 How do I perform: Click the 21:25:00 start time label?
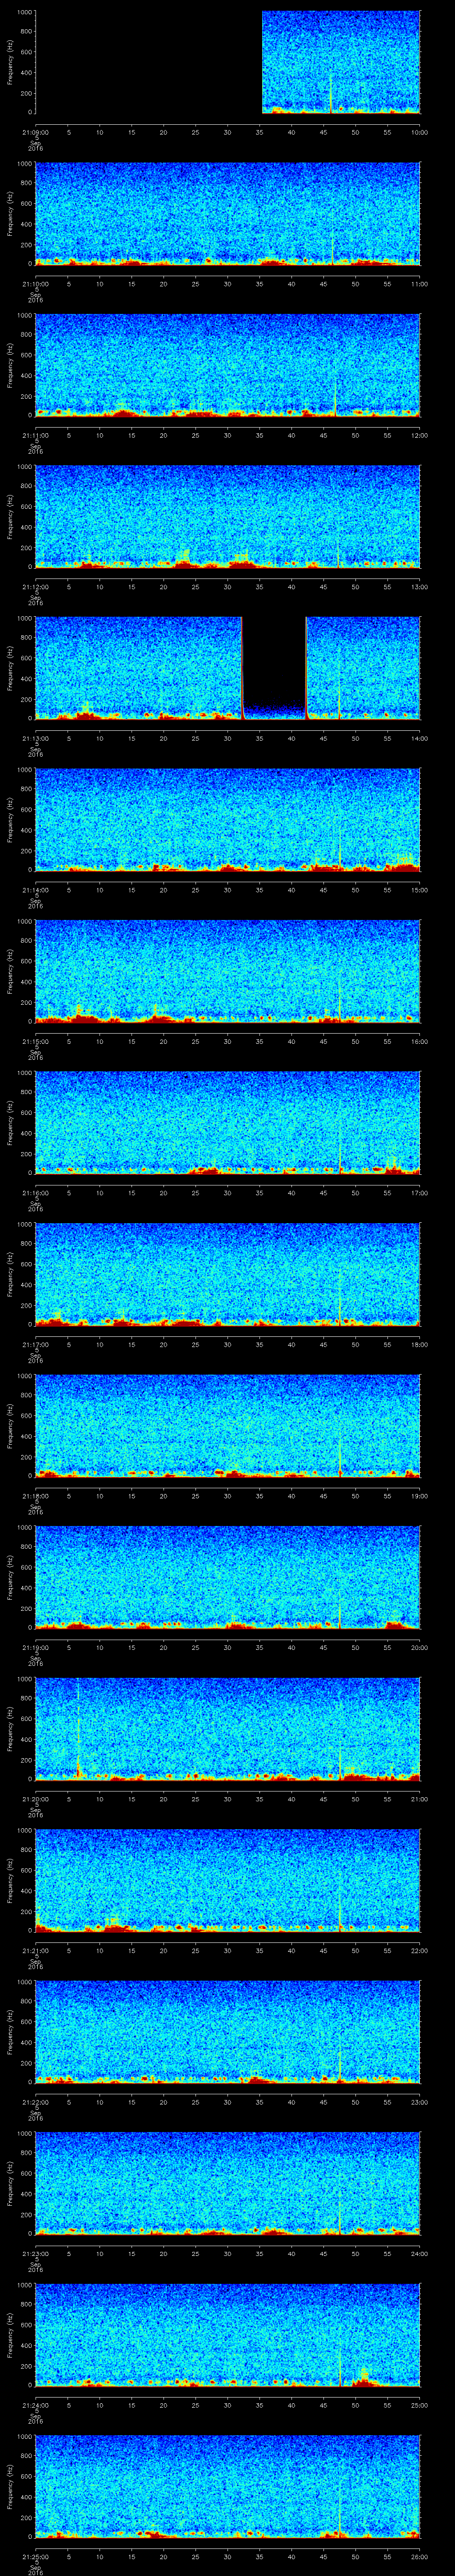coord(35,2556)
